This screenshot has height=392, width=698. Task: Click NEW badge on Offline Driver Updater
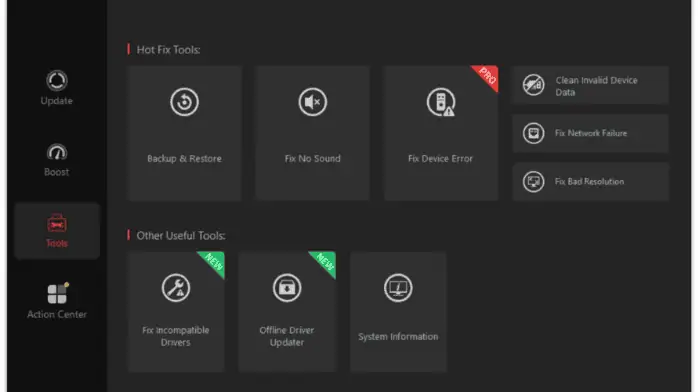click(325, 262)
